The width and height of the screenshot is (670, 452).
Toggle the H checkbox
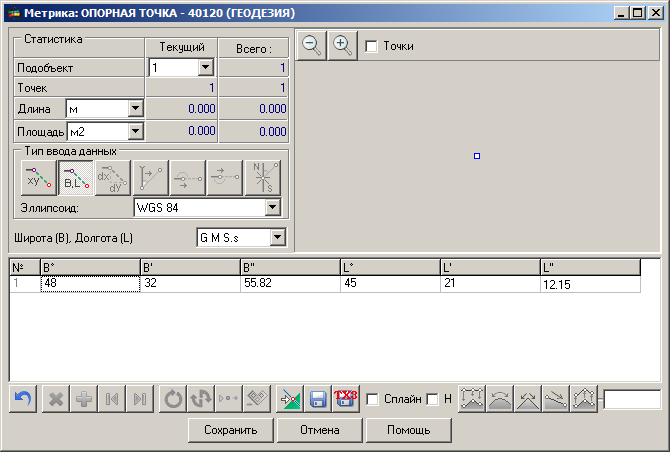tap(433, 400)
